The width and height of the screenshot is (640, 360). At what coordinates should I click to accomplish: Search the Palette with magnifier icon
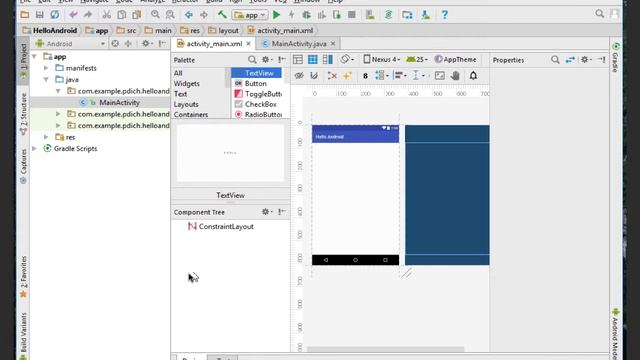coord(252,60)
